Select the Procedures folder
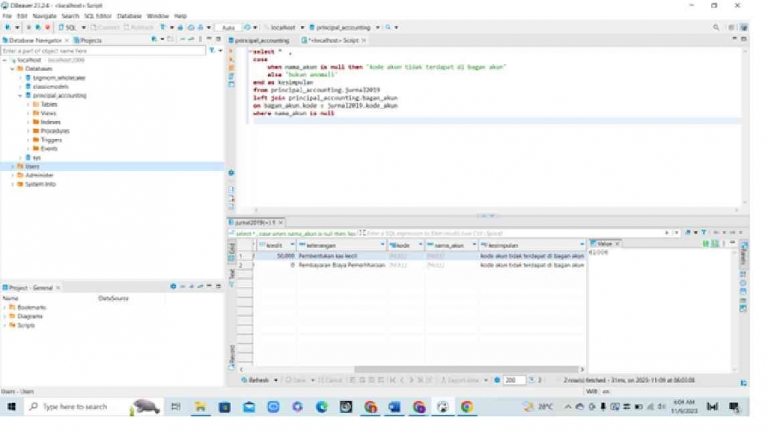770x433 pixels. coord(55,131)
